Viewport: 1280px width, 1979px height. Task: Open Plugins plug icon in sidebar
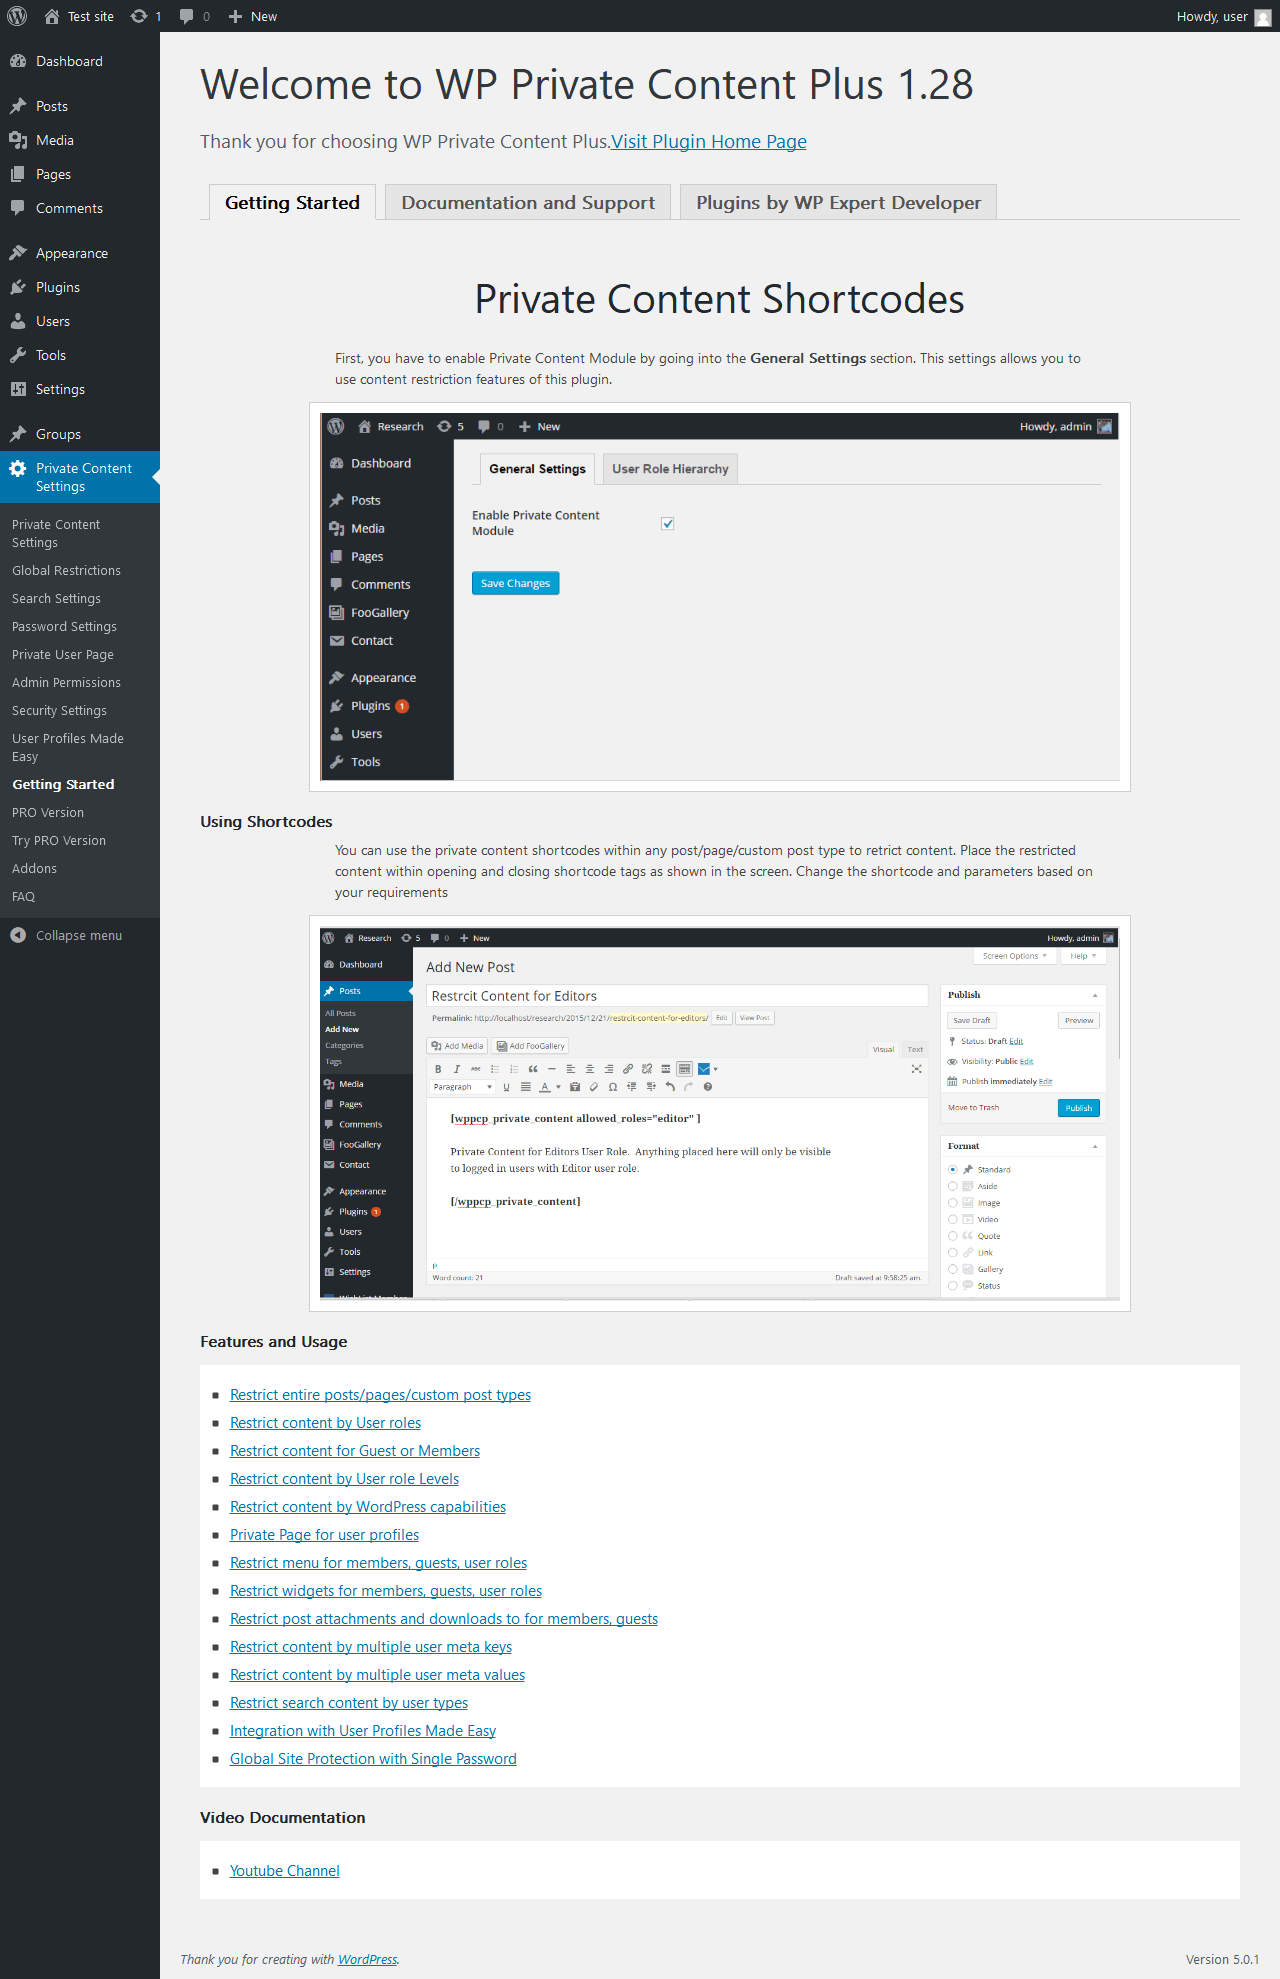18,287
